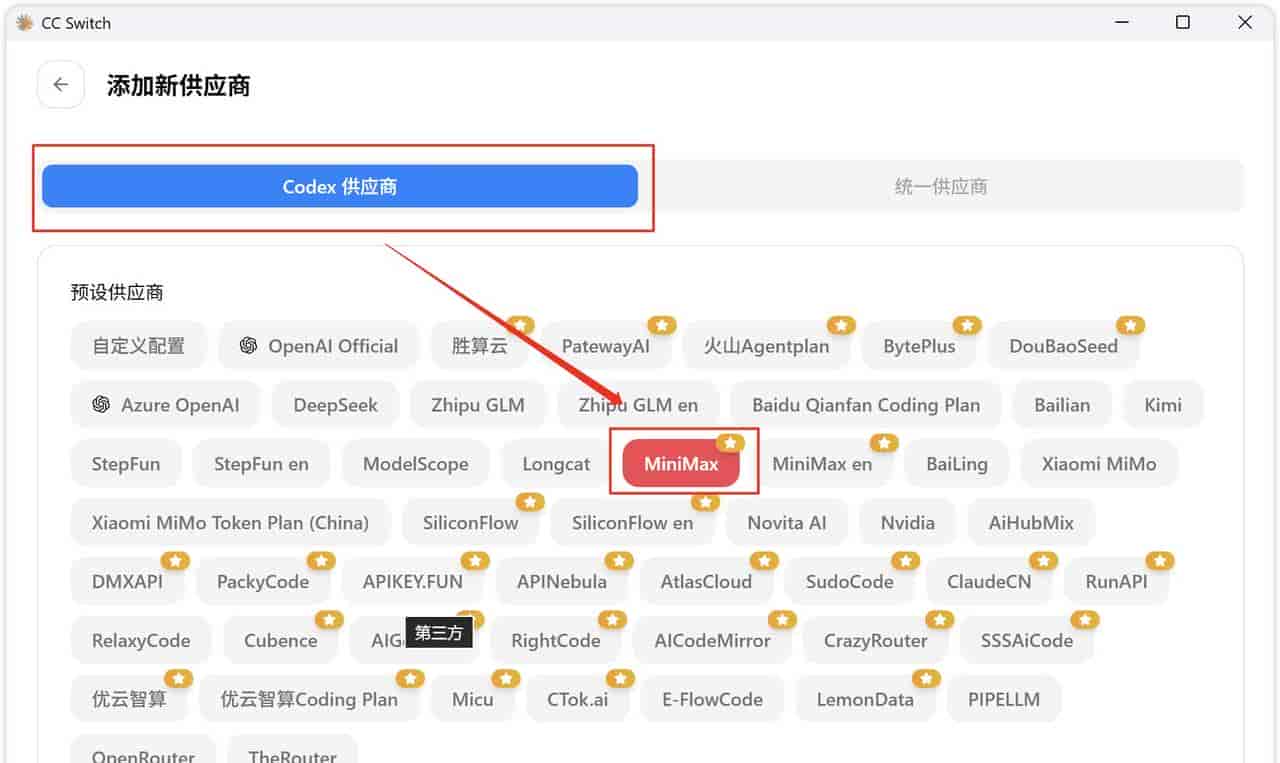Switch to Codex 供应商 tab
The width and height of the screenshot is (1280, 763).
tap(340, 186)
